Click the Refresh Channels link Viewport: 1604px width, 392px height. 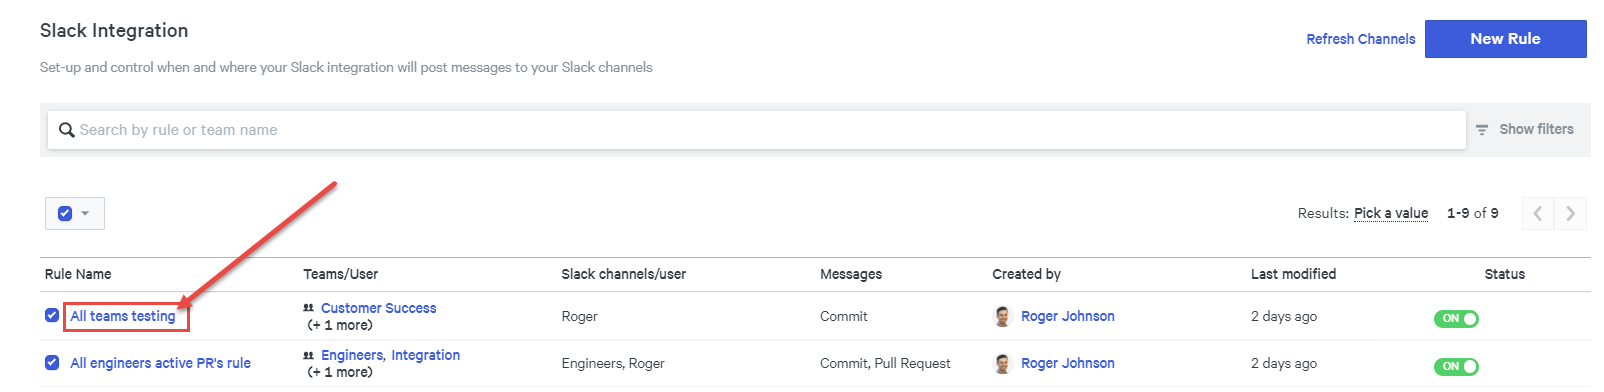point(1360,39)
